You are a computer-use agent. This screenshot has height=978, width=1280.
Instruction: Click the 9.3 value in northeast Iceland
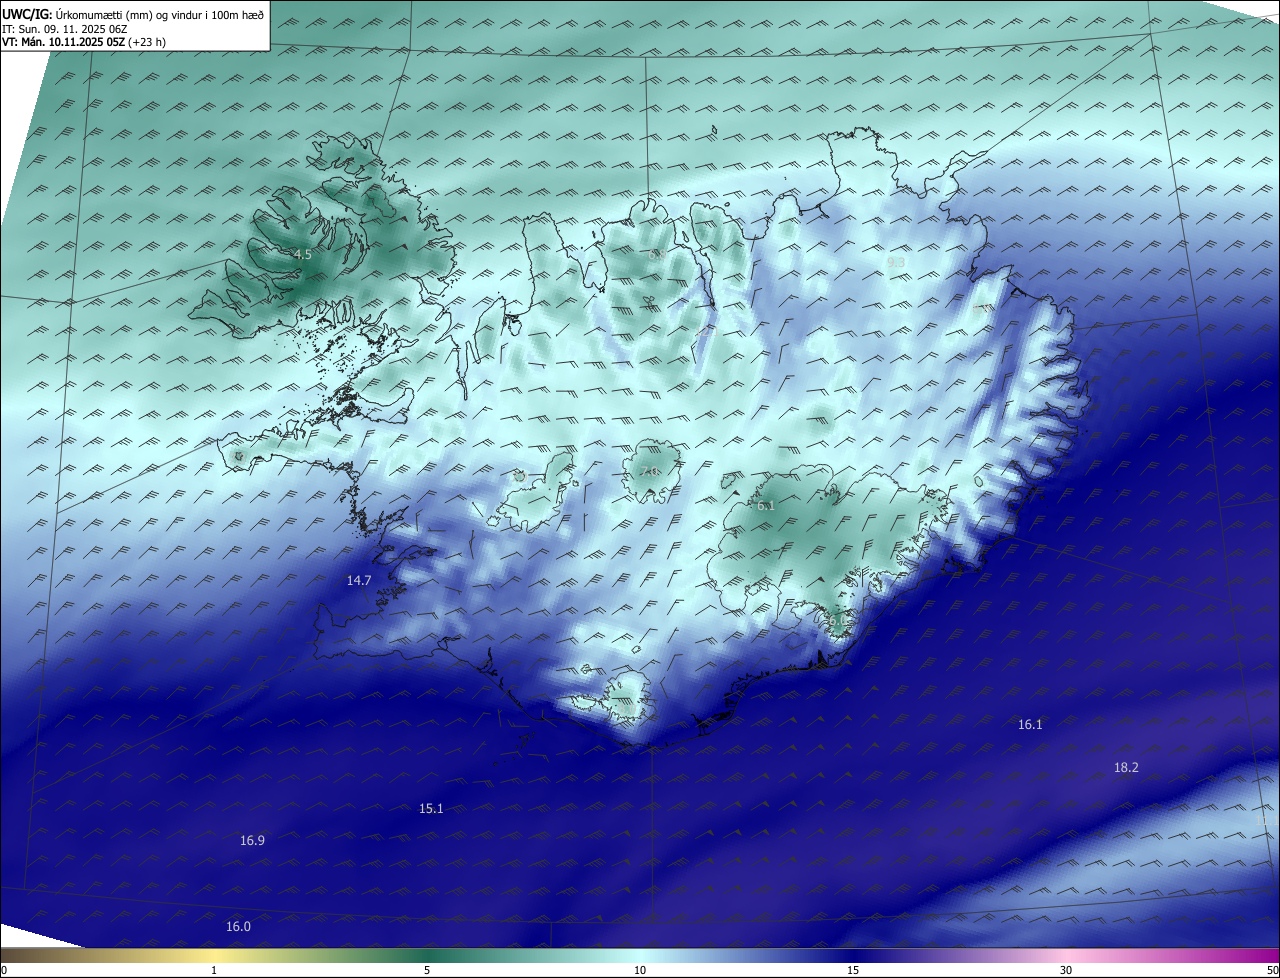point(896,263)
